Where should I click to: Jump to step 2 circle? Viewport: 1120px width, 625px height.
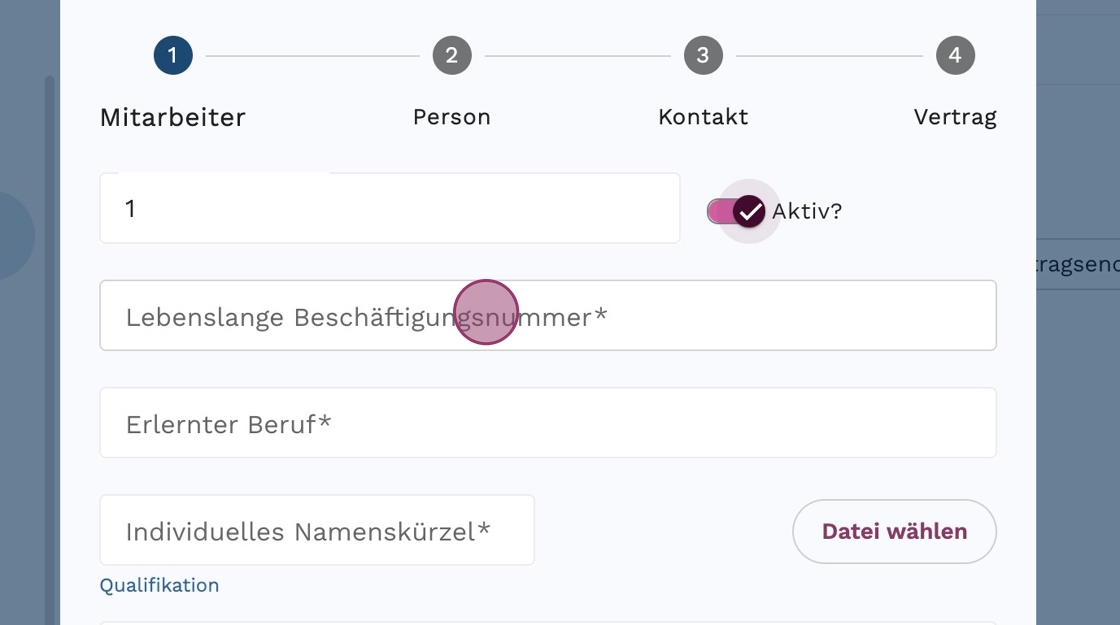pos(452,55)
